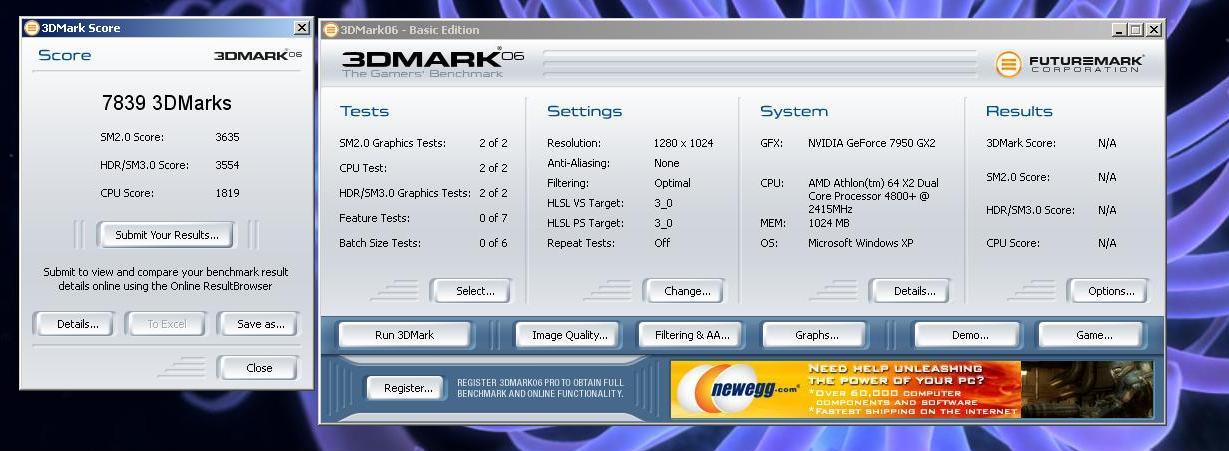
Task: Click Feature Tests count 0 of 7
Action: click(493, 218)
